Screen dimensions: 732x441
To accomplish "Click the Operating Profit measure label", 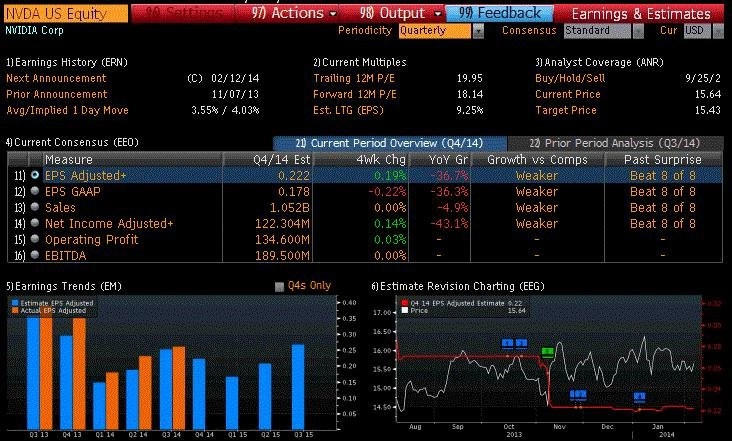I will coord(92,239).
